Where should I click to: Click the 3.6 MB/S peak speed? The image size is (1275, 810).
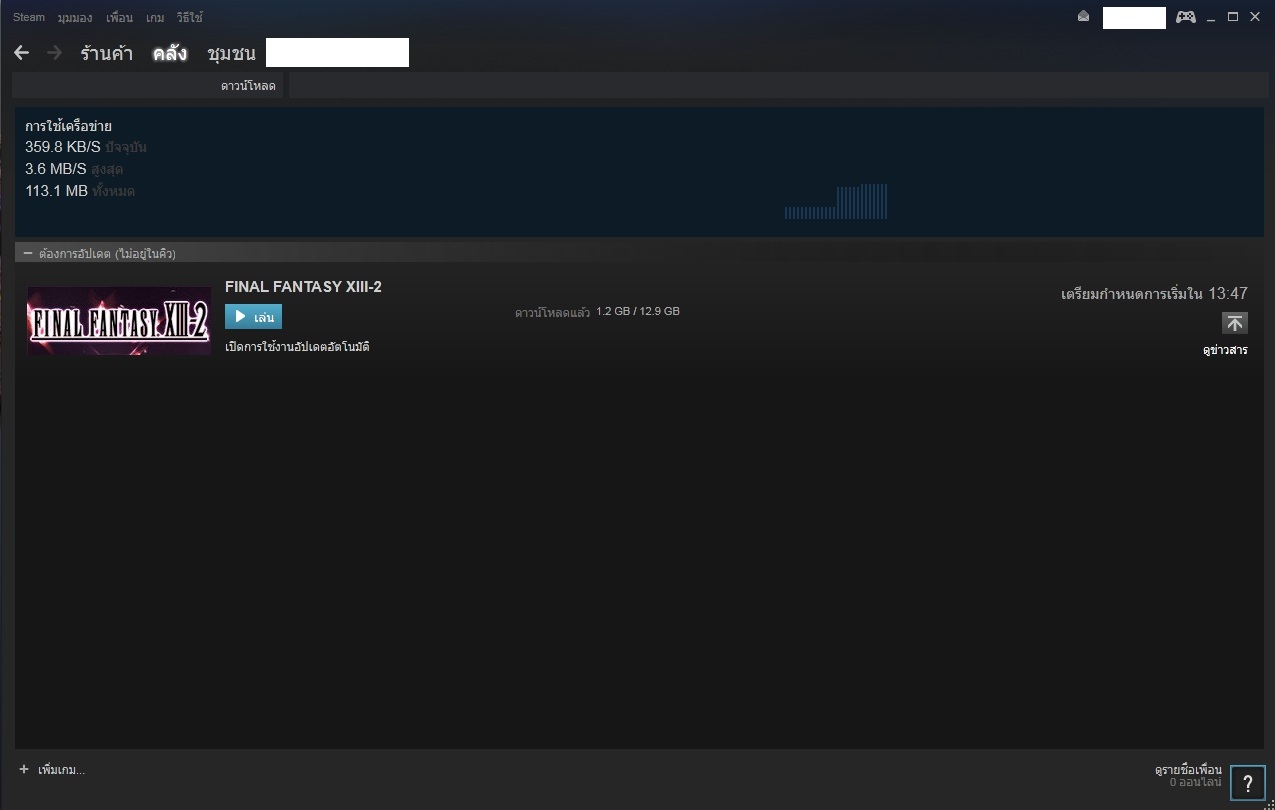[56, 169]
